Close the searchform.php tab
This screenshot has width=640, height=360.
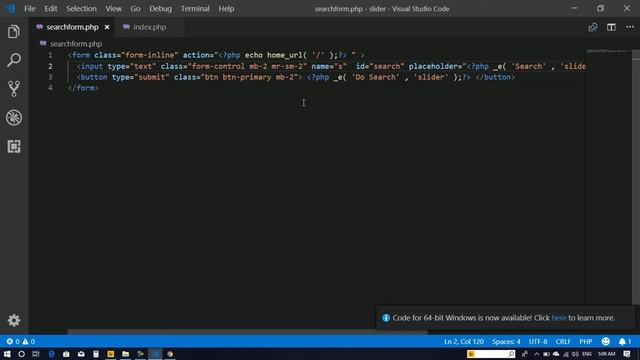pos(107,27)
